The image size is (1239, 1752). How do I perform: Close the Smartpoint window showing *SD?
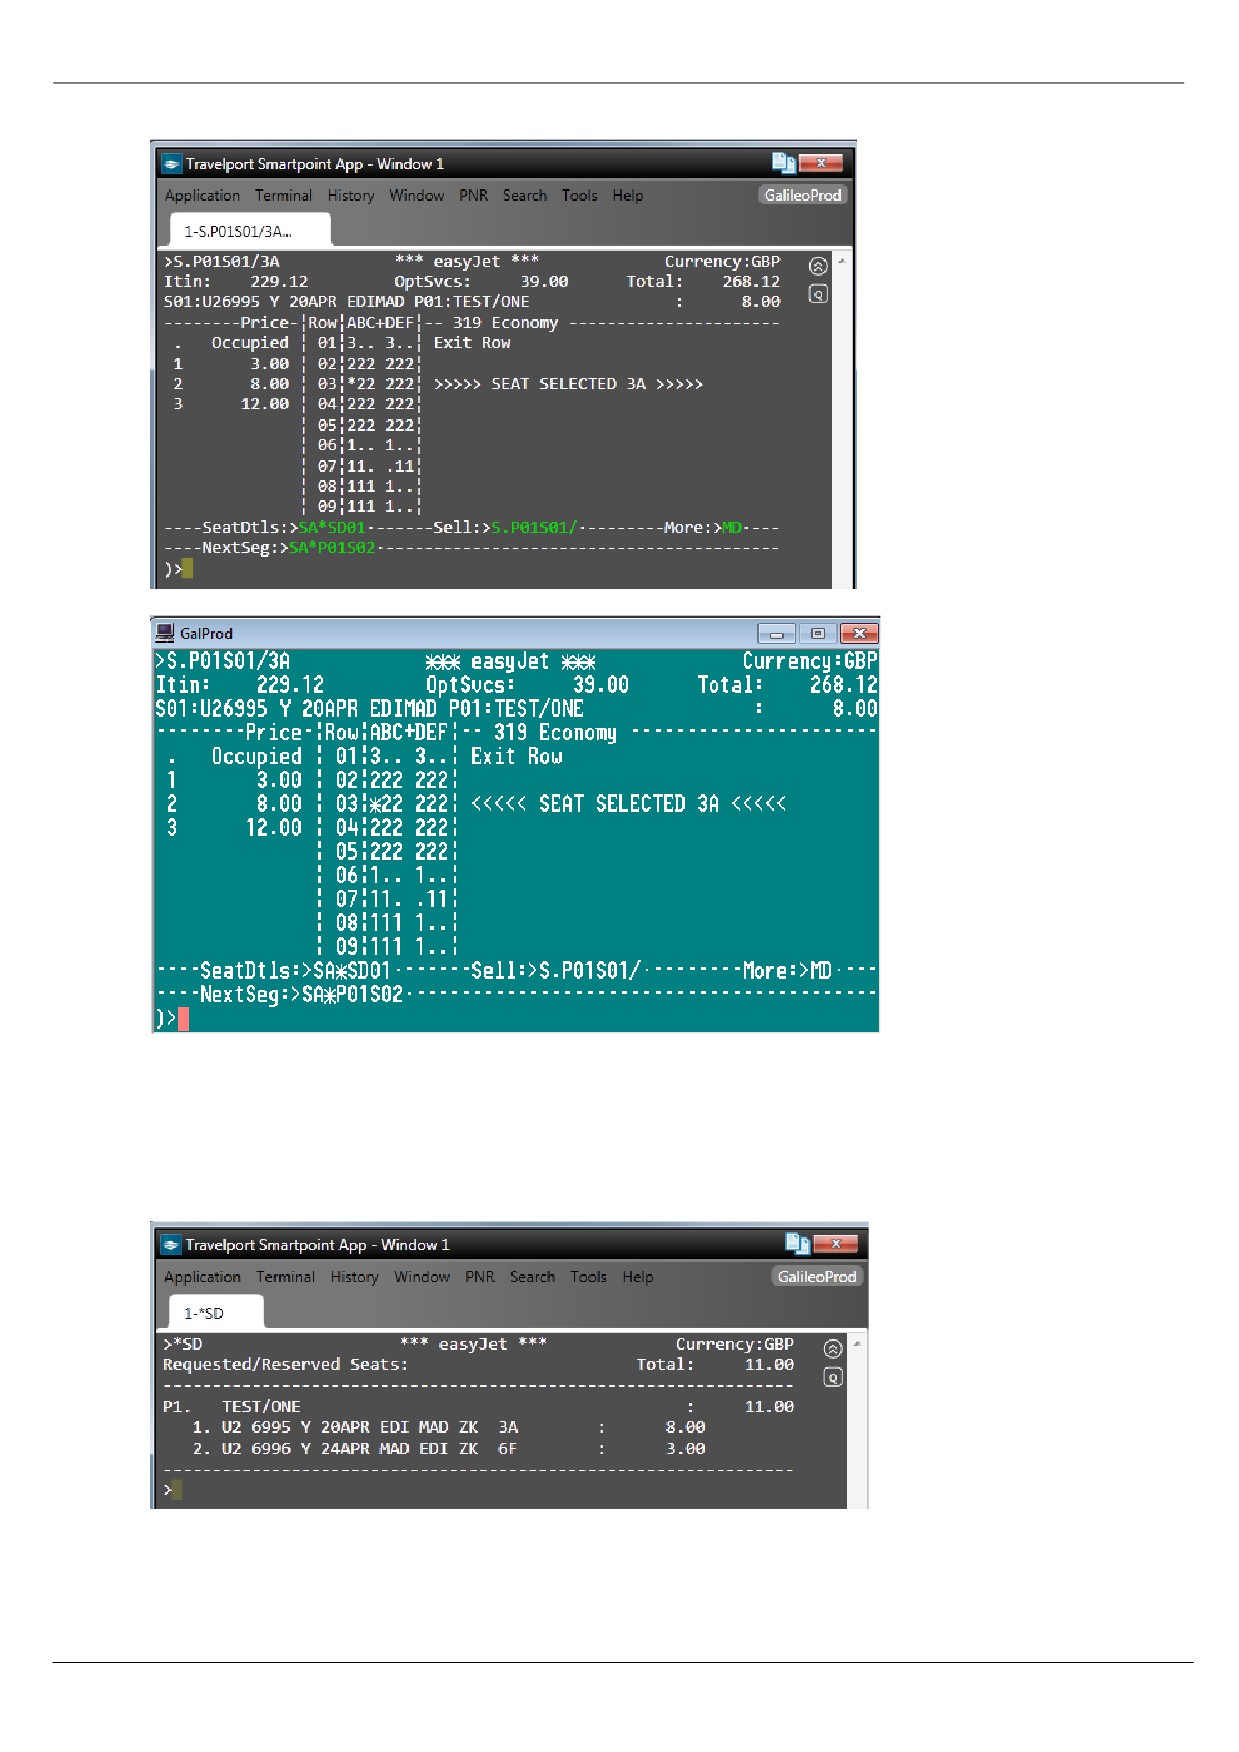pyautogui.click(x=835, y=1244)
